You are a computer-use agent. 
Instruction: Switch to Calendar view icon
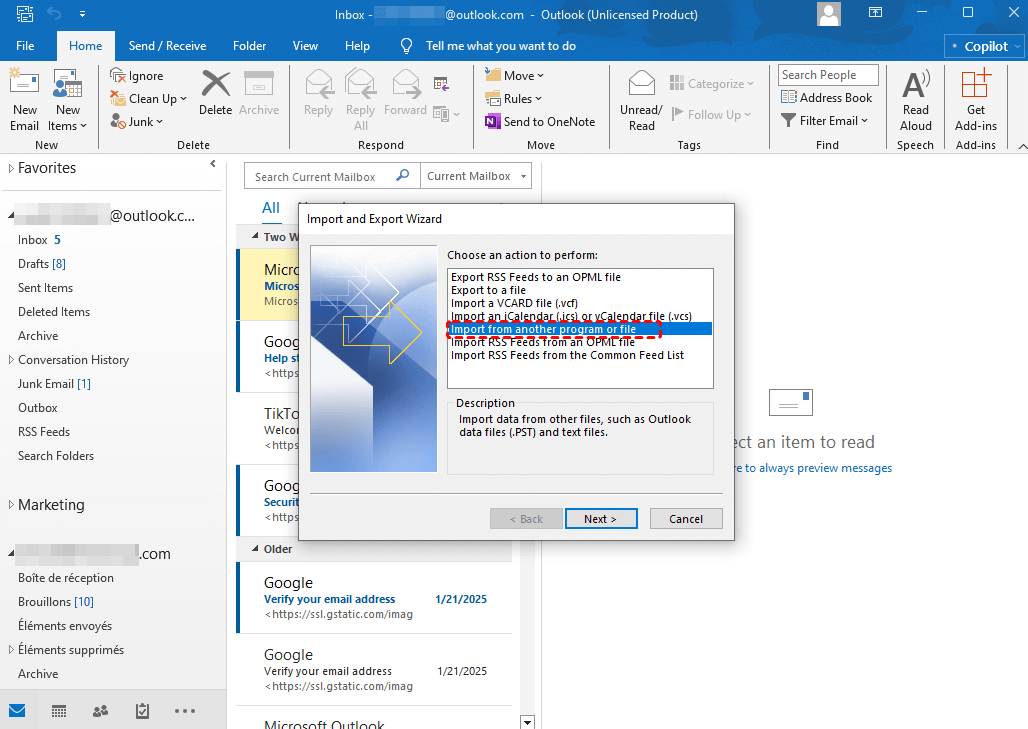(59, 711)
